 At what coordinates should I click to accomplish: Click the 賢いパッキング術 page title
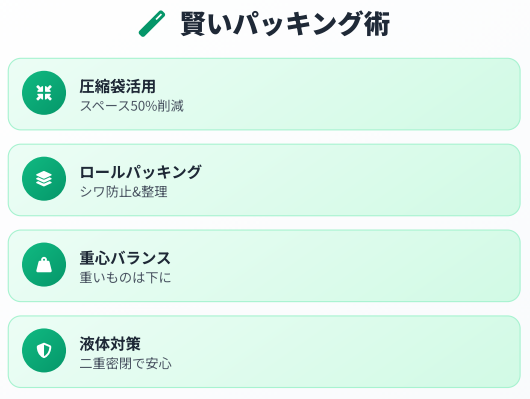click(x=285, y=24)
